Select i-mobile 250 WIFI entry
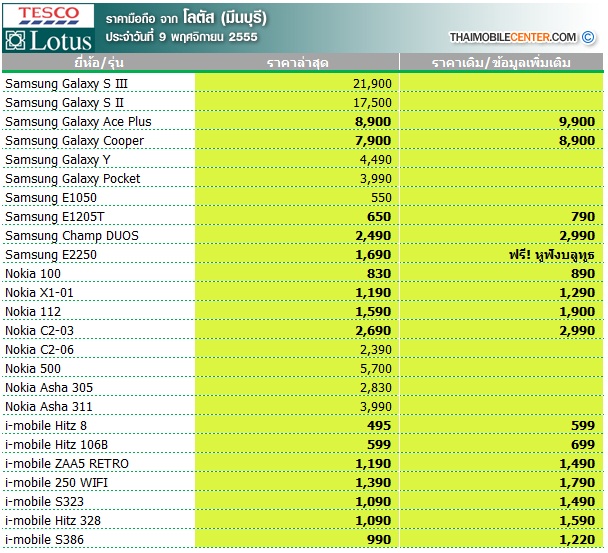Image resolution: width=608 pixels, height=553 pixels. 56,483
